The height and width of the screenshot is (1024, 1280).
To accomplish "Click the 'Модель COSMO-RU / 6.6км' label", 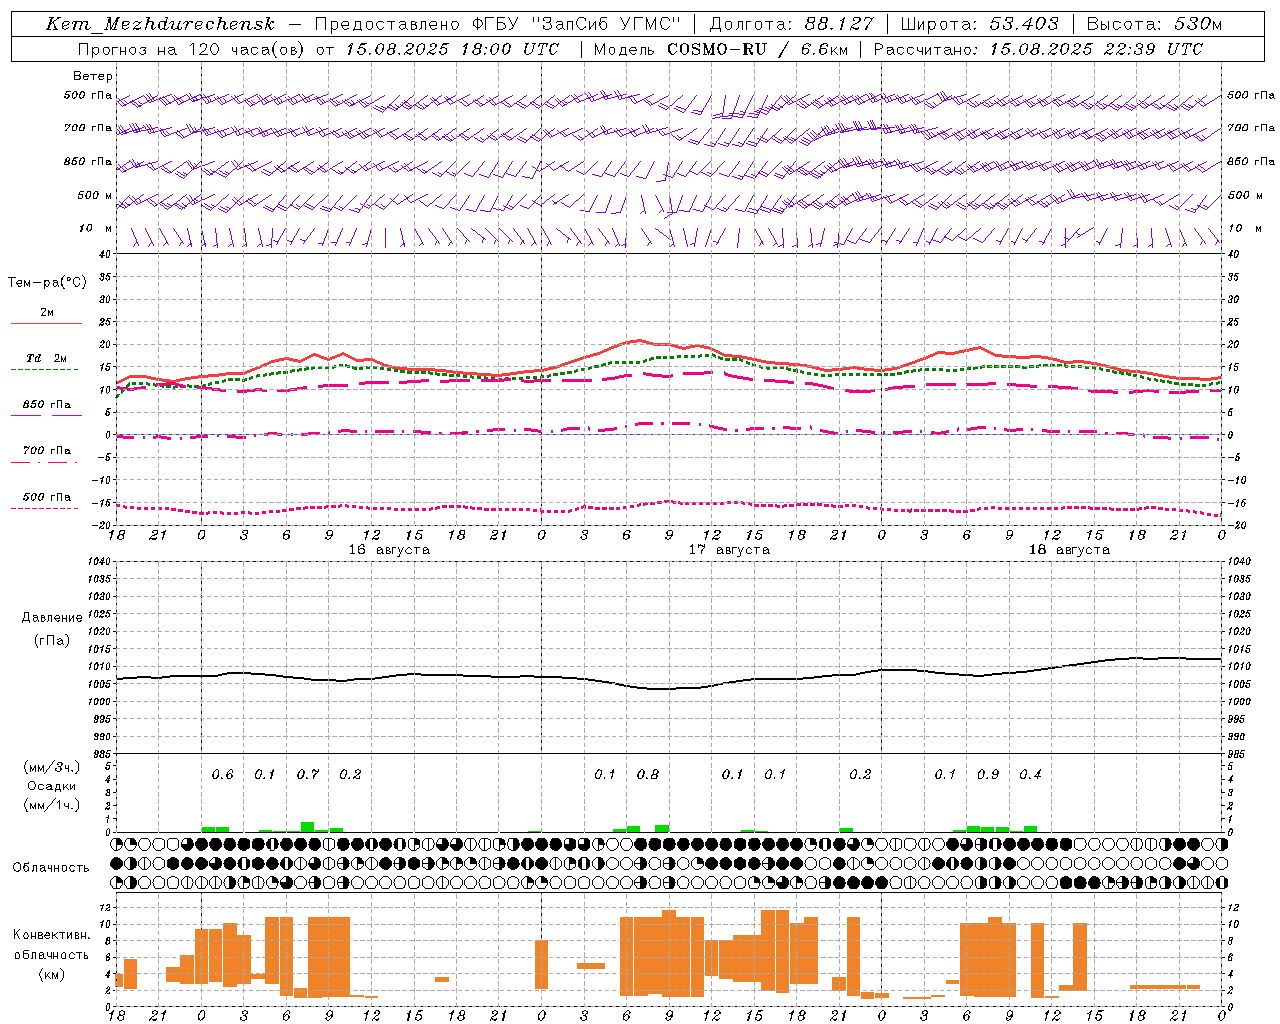I will pyautogui.click(x=720, y=49).
